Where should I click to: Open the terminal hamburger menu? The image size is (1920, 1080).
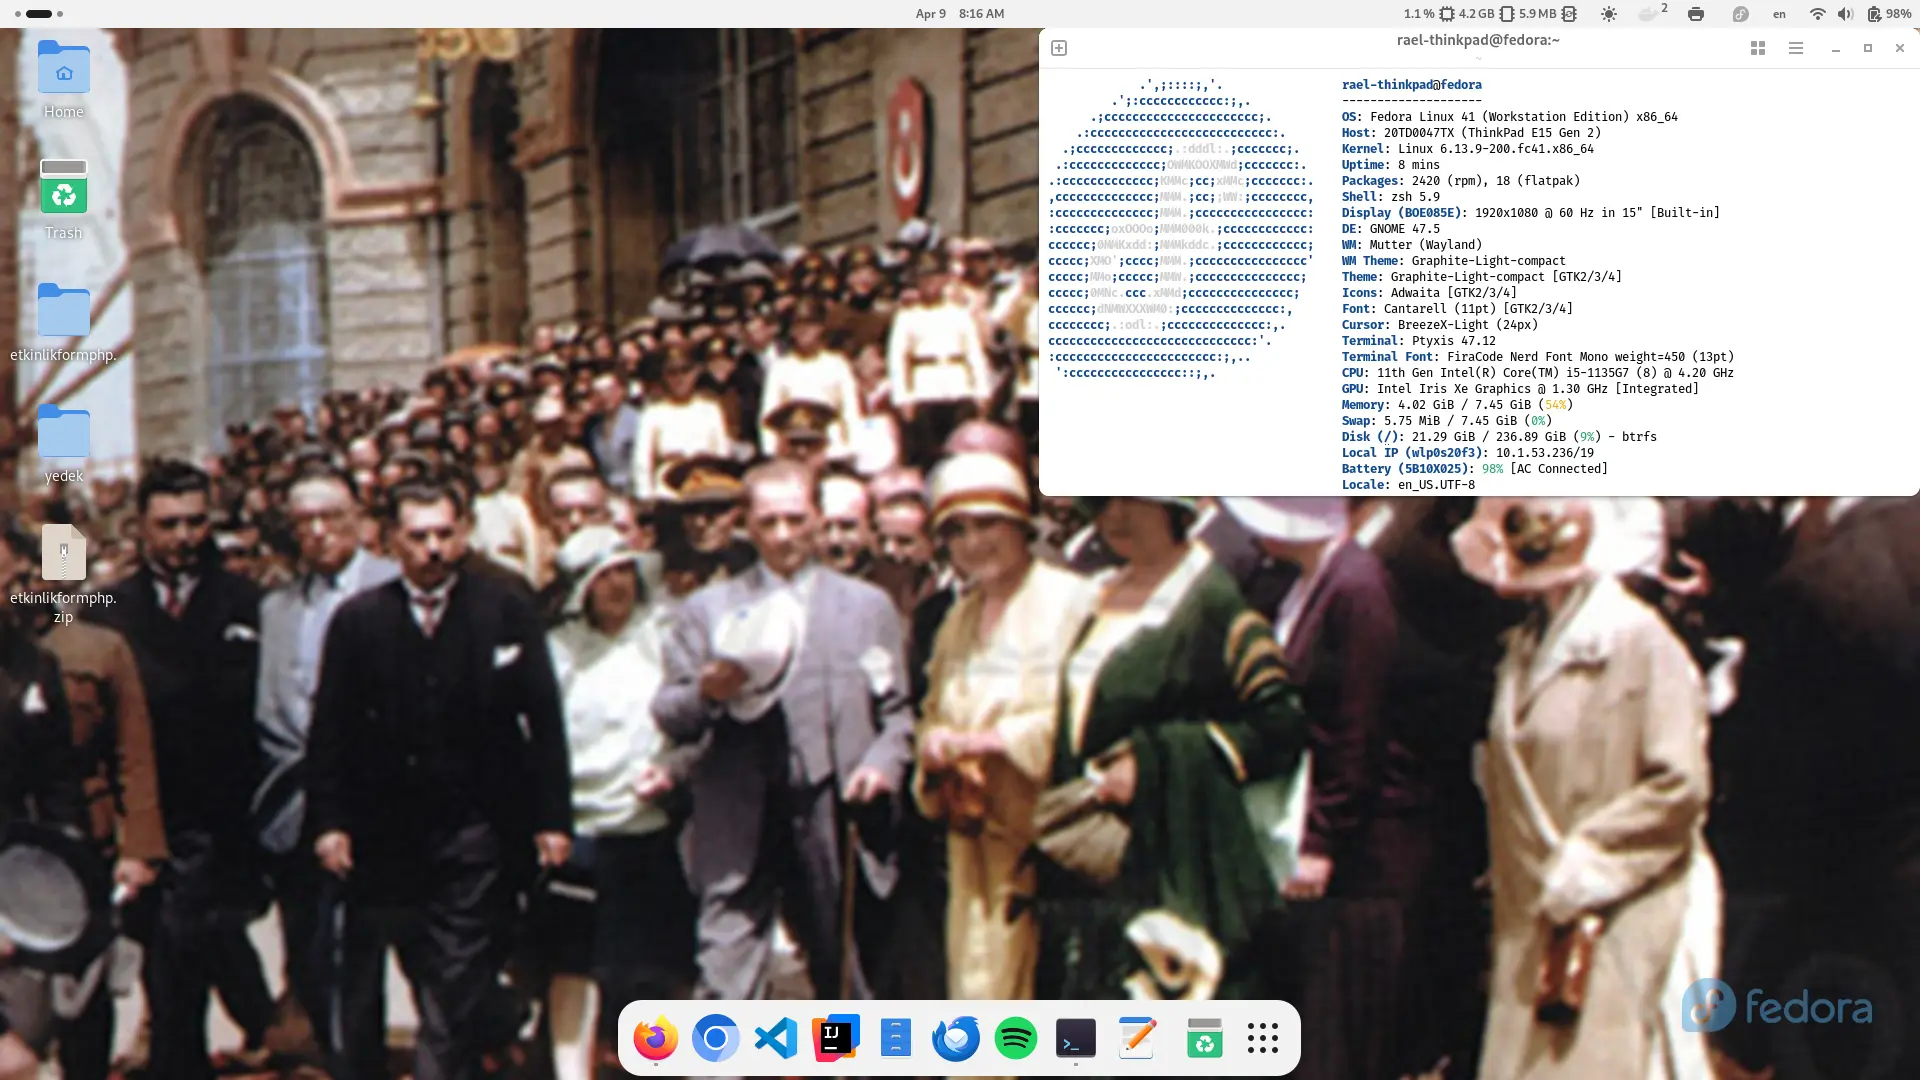click(1796, 48)
